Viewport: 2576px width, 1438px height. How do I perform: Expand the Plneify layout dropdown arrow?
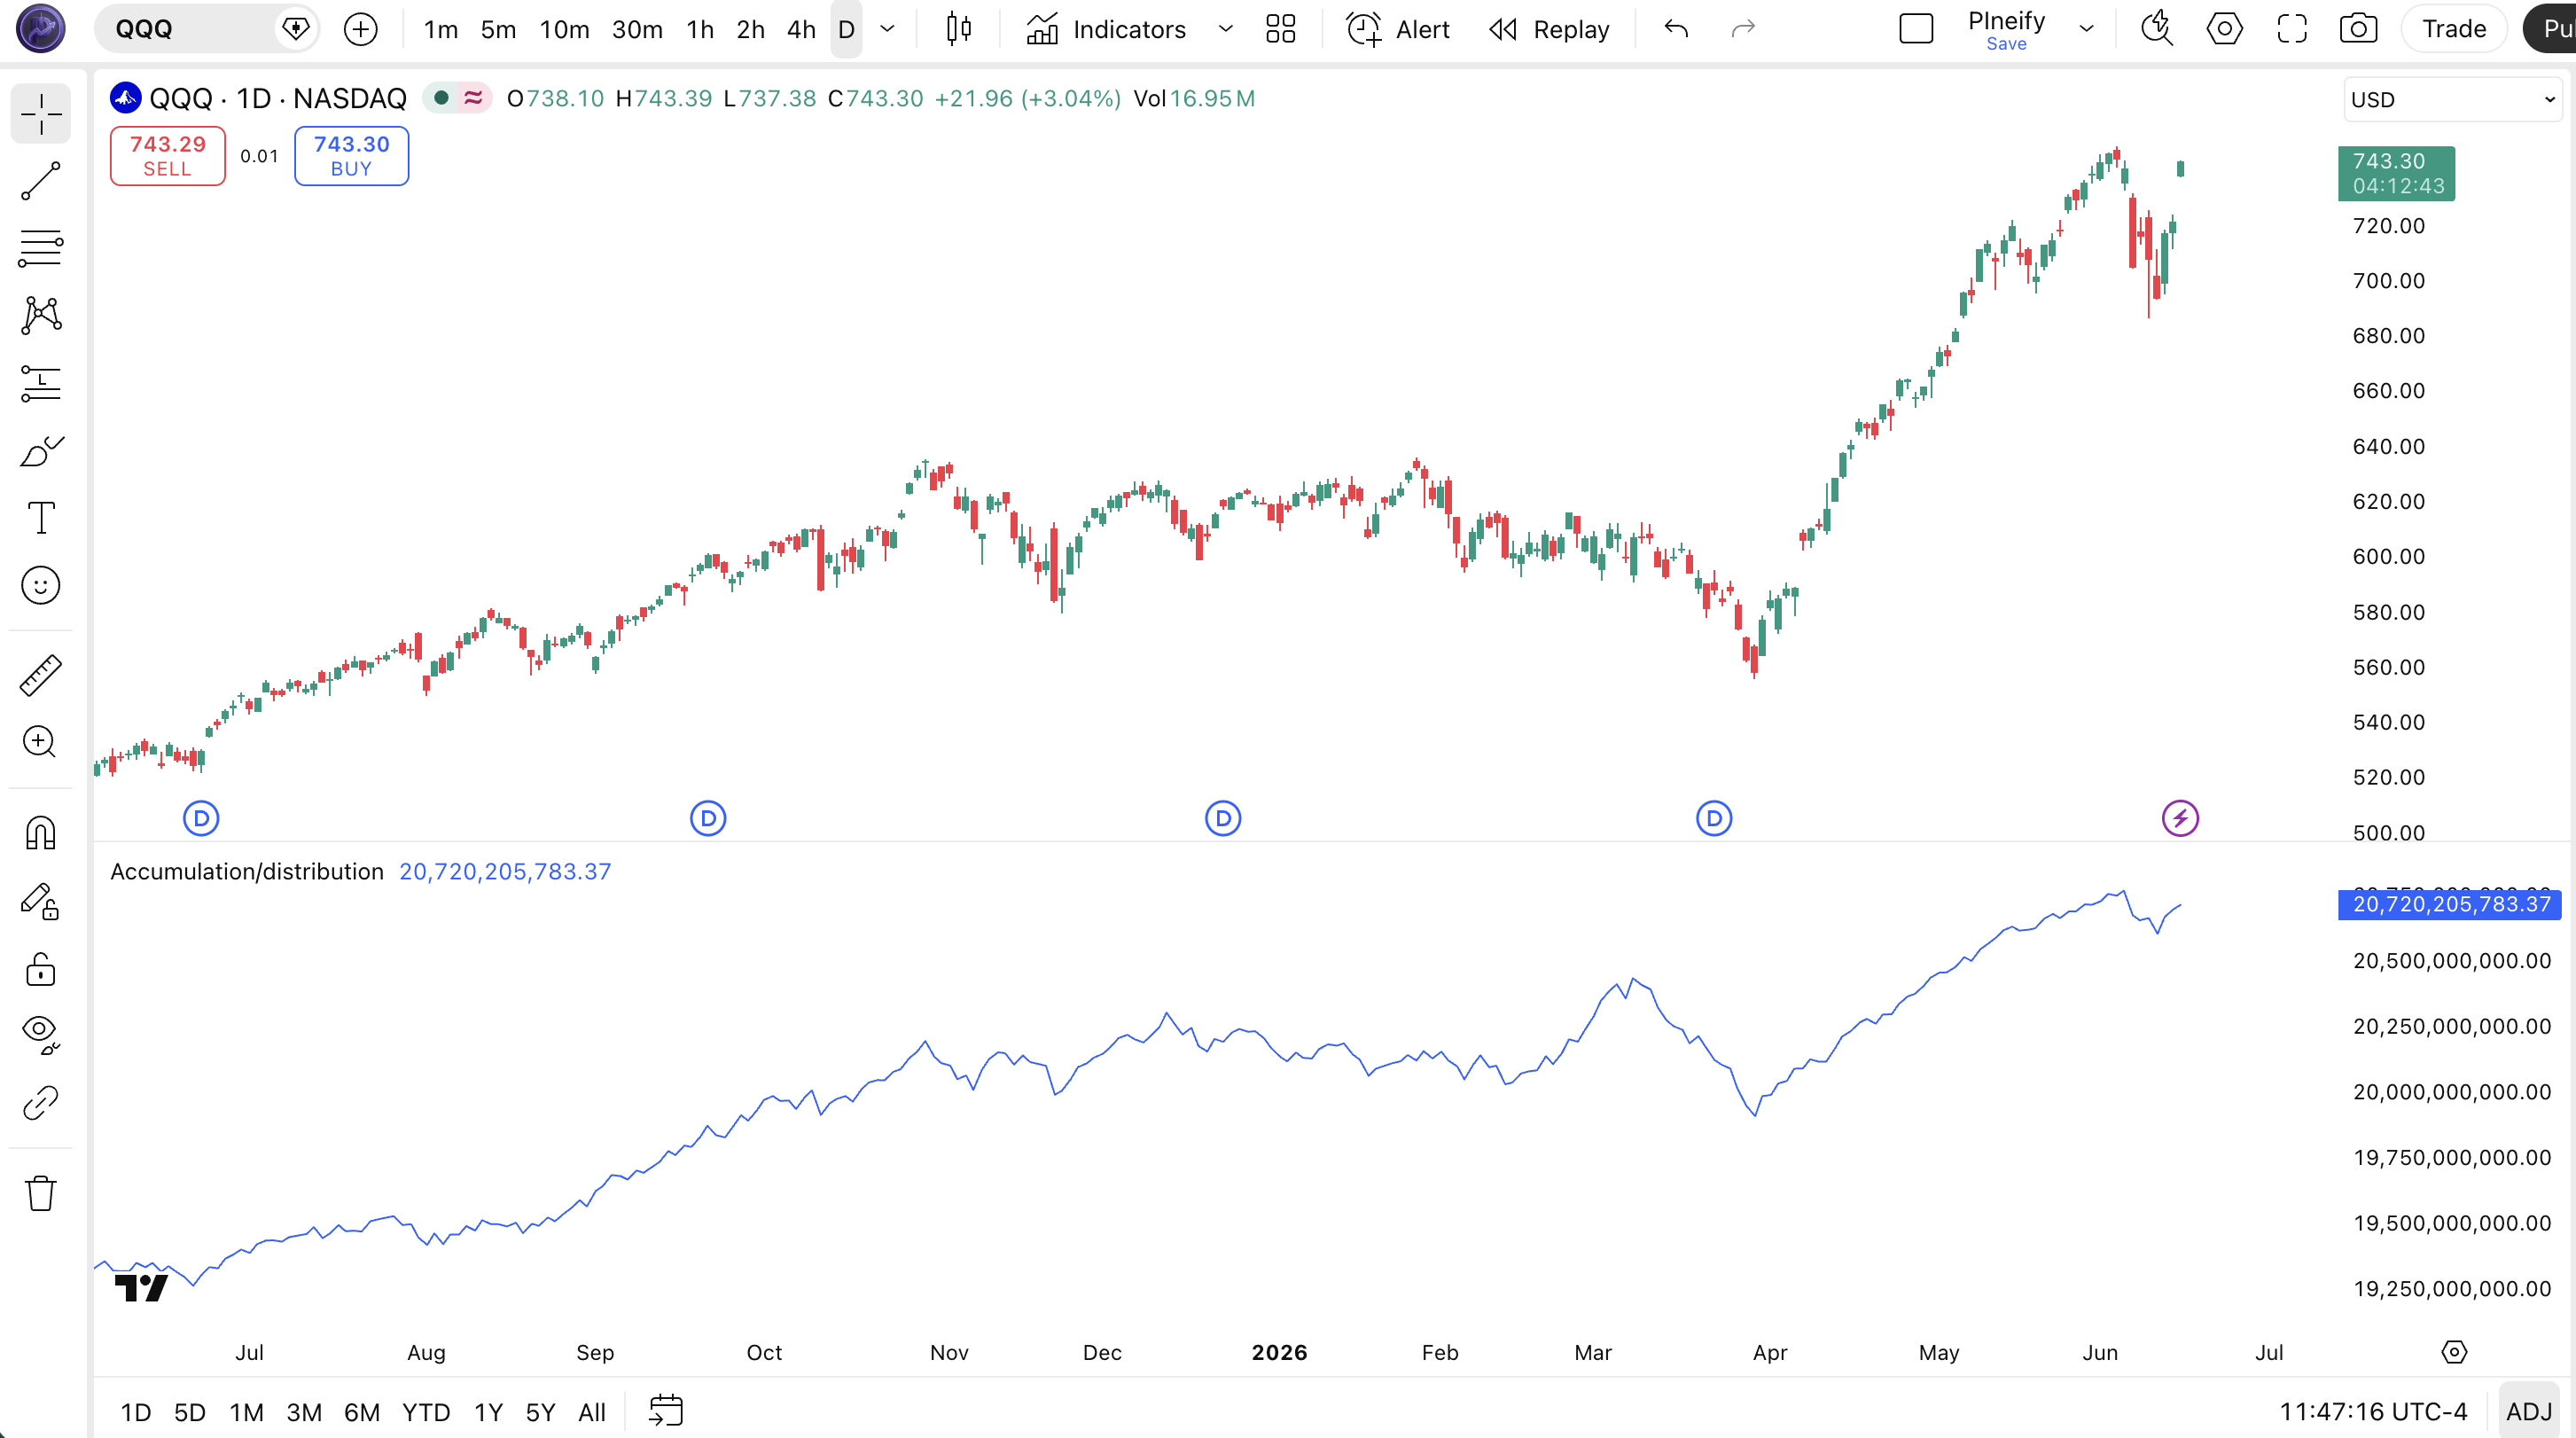[x=2086, y=29]
